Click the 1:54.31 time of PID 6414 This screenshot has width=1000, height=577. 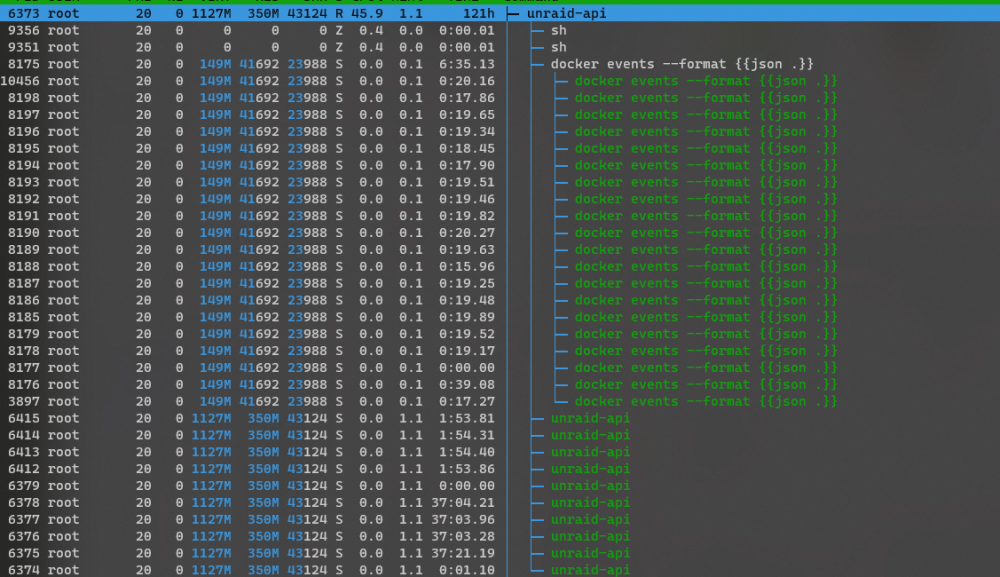466,435
